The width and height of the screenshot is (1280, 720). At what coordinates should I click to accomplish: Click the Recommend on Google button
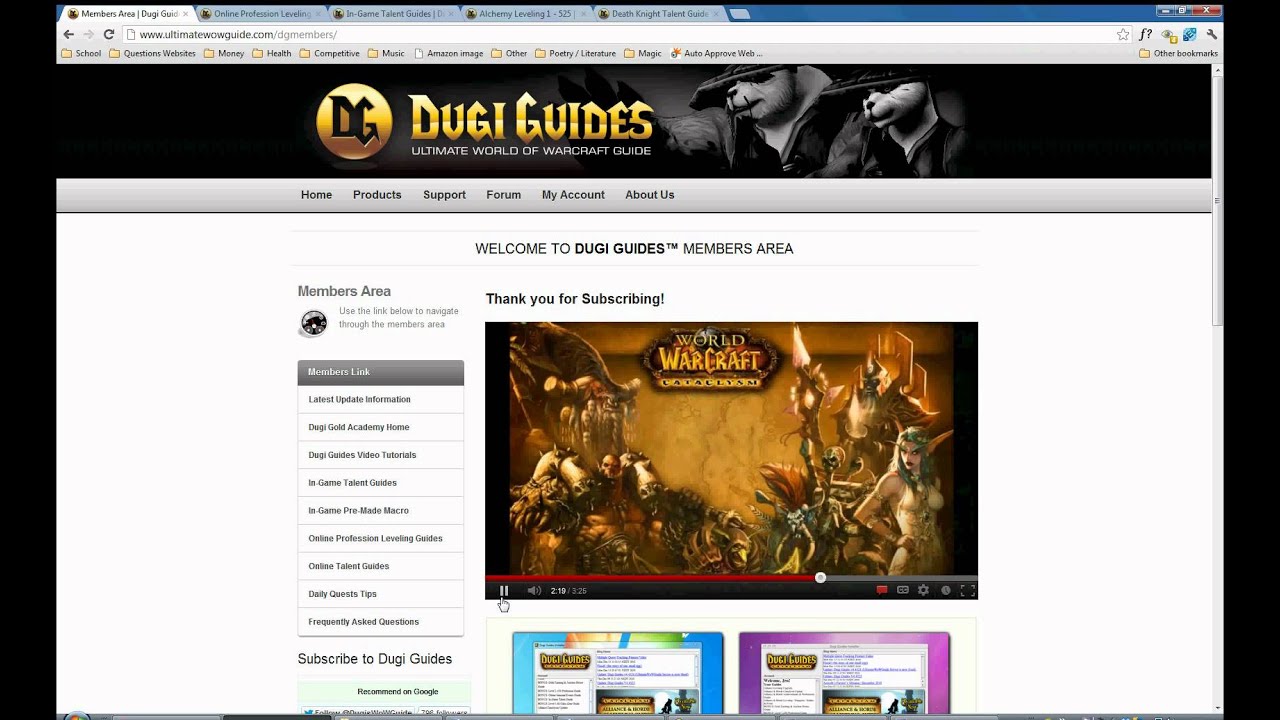point(398,691)
